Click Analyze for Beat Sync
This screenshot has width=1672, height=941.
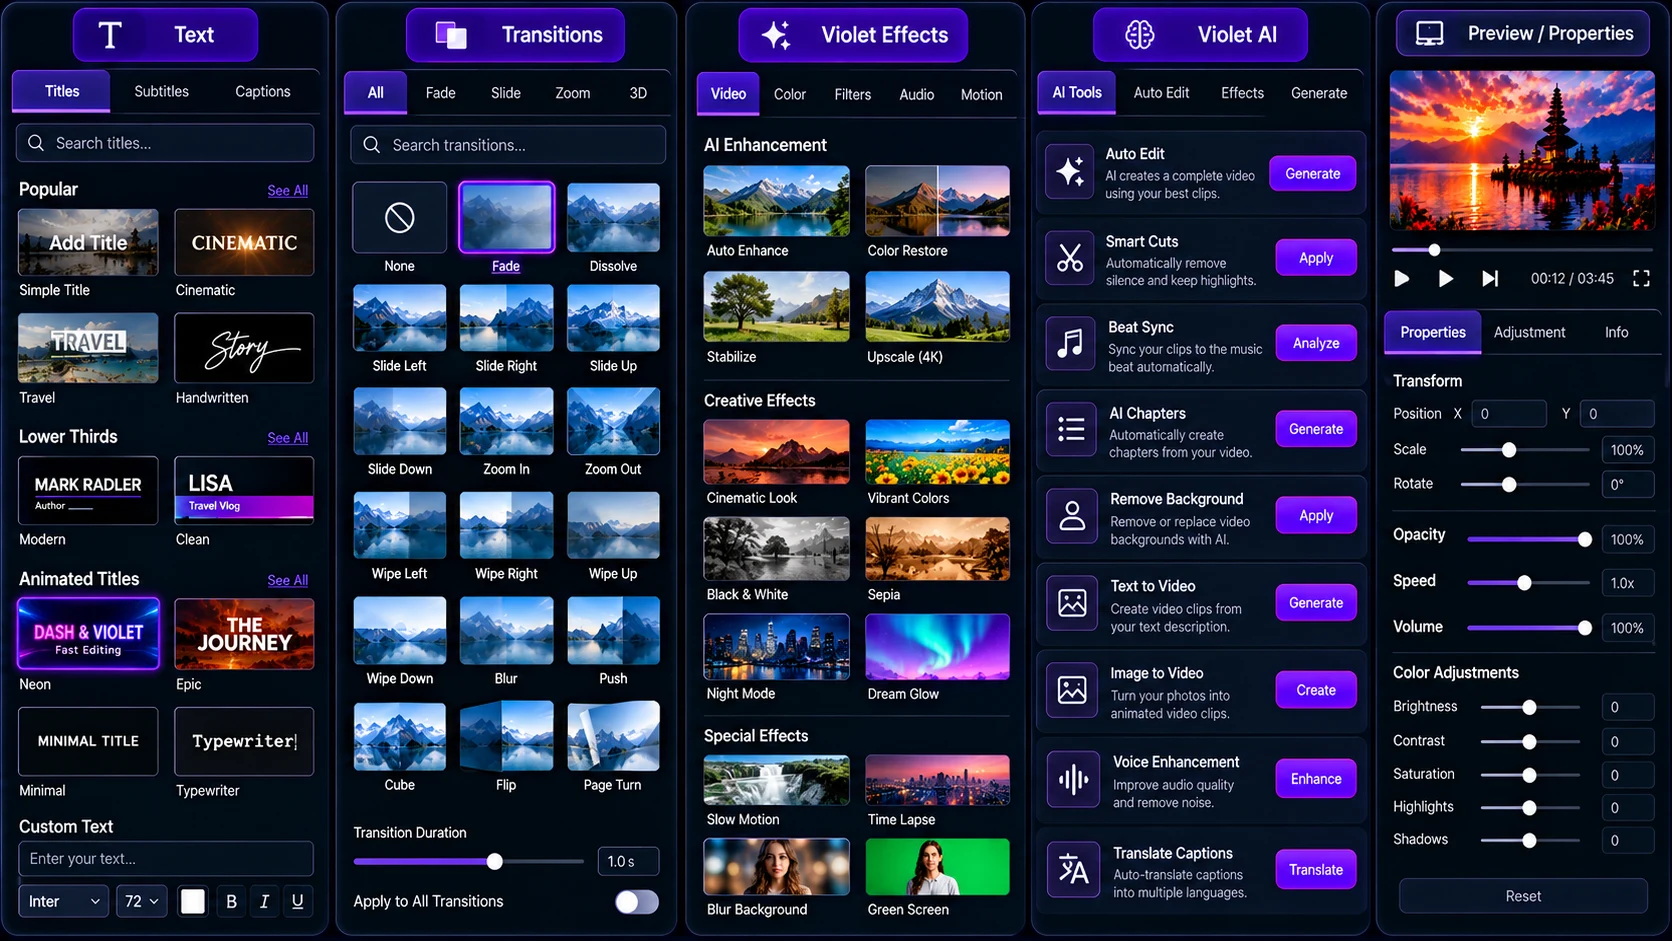1316,343
